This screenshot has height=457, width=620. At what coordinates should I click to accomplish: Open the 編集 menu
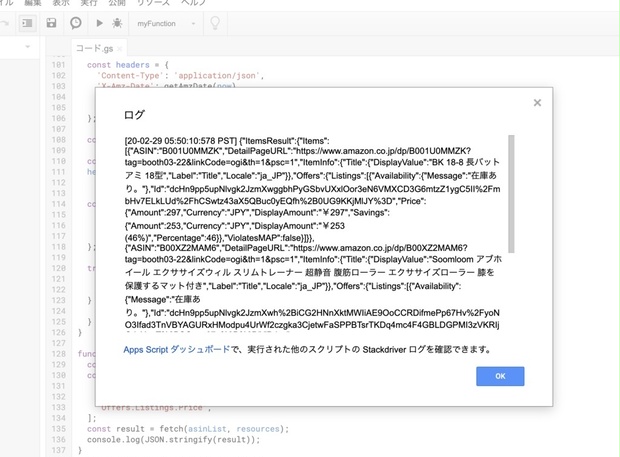[x=33, y=3]
